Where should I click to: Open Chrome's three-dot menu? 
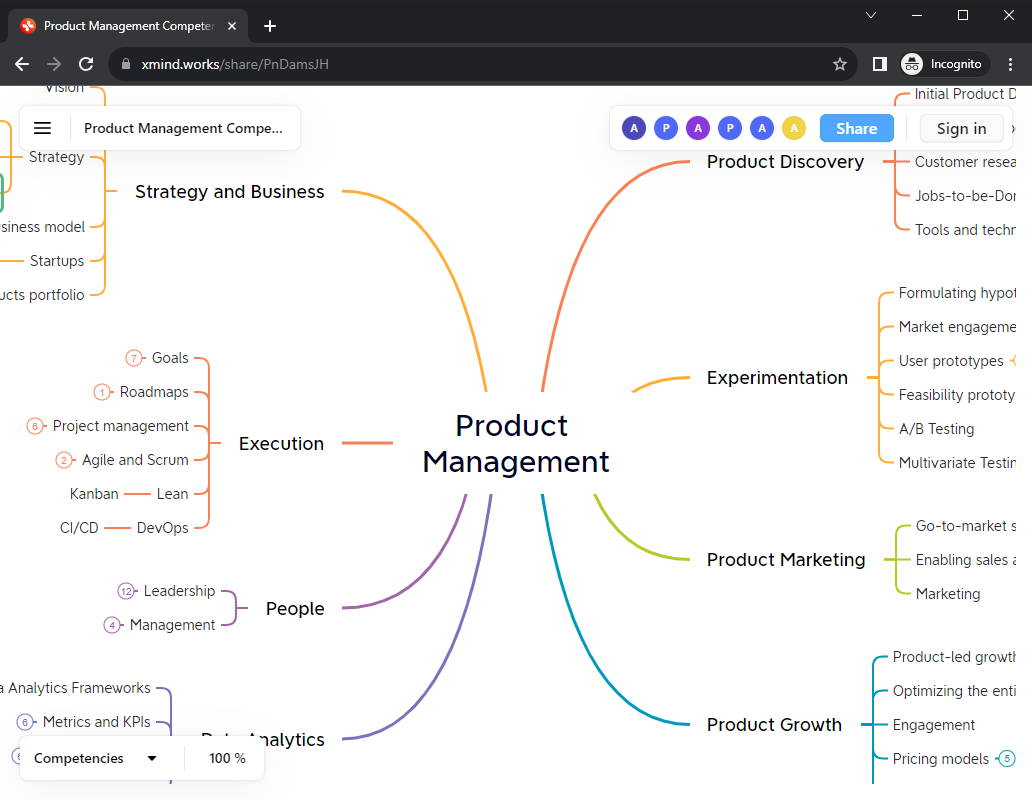click(x=1012, y=63)
